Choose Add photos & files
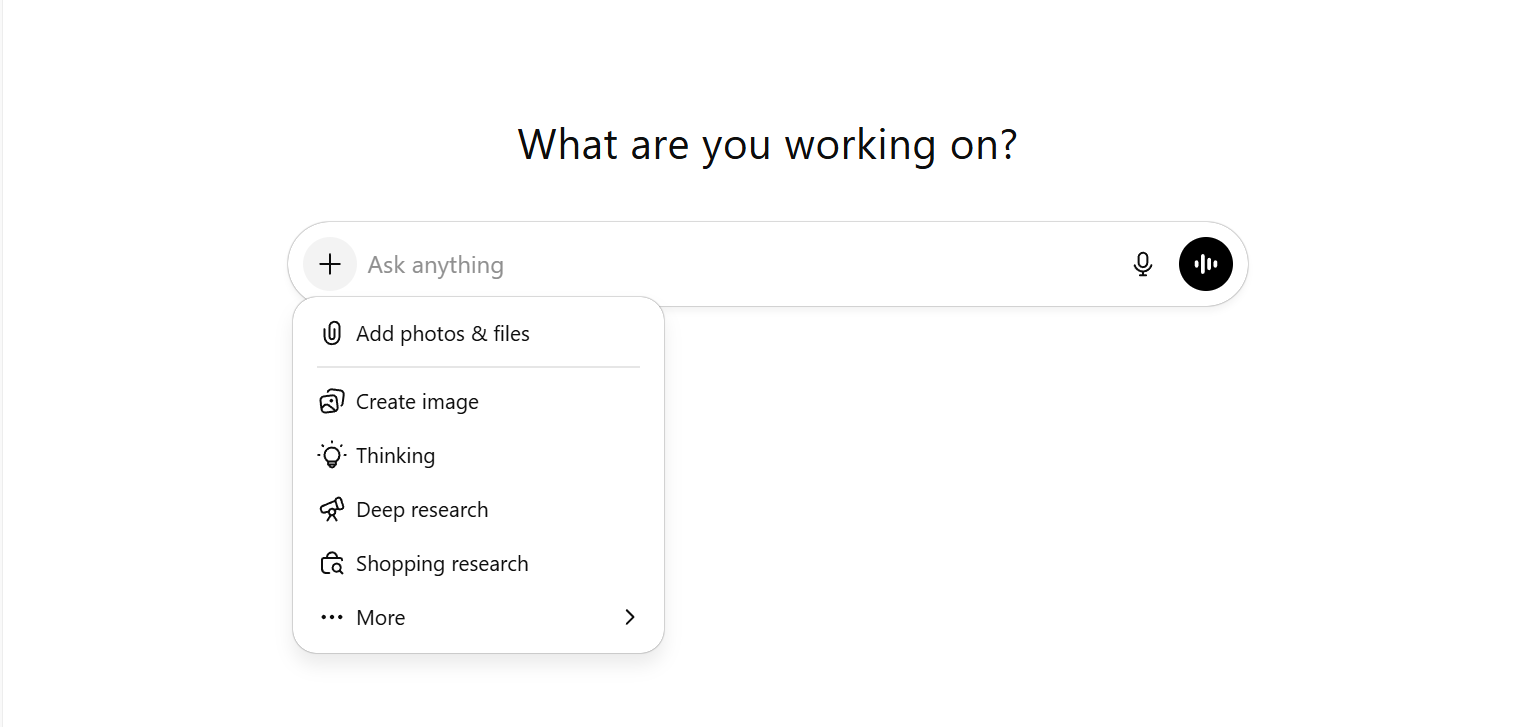The height and width of the screenshot is (727, 1533). [x=443, y=334]
